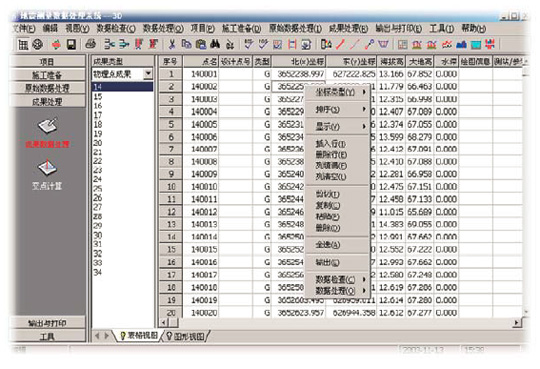This screenshot has width=540, height=369.
Task: Click the binoculars find icon
Action: tap(215, 44)
